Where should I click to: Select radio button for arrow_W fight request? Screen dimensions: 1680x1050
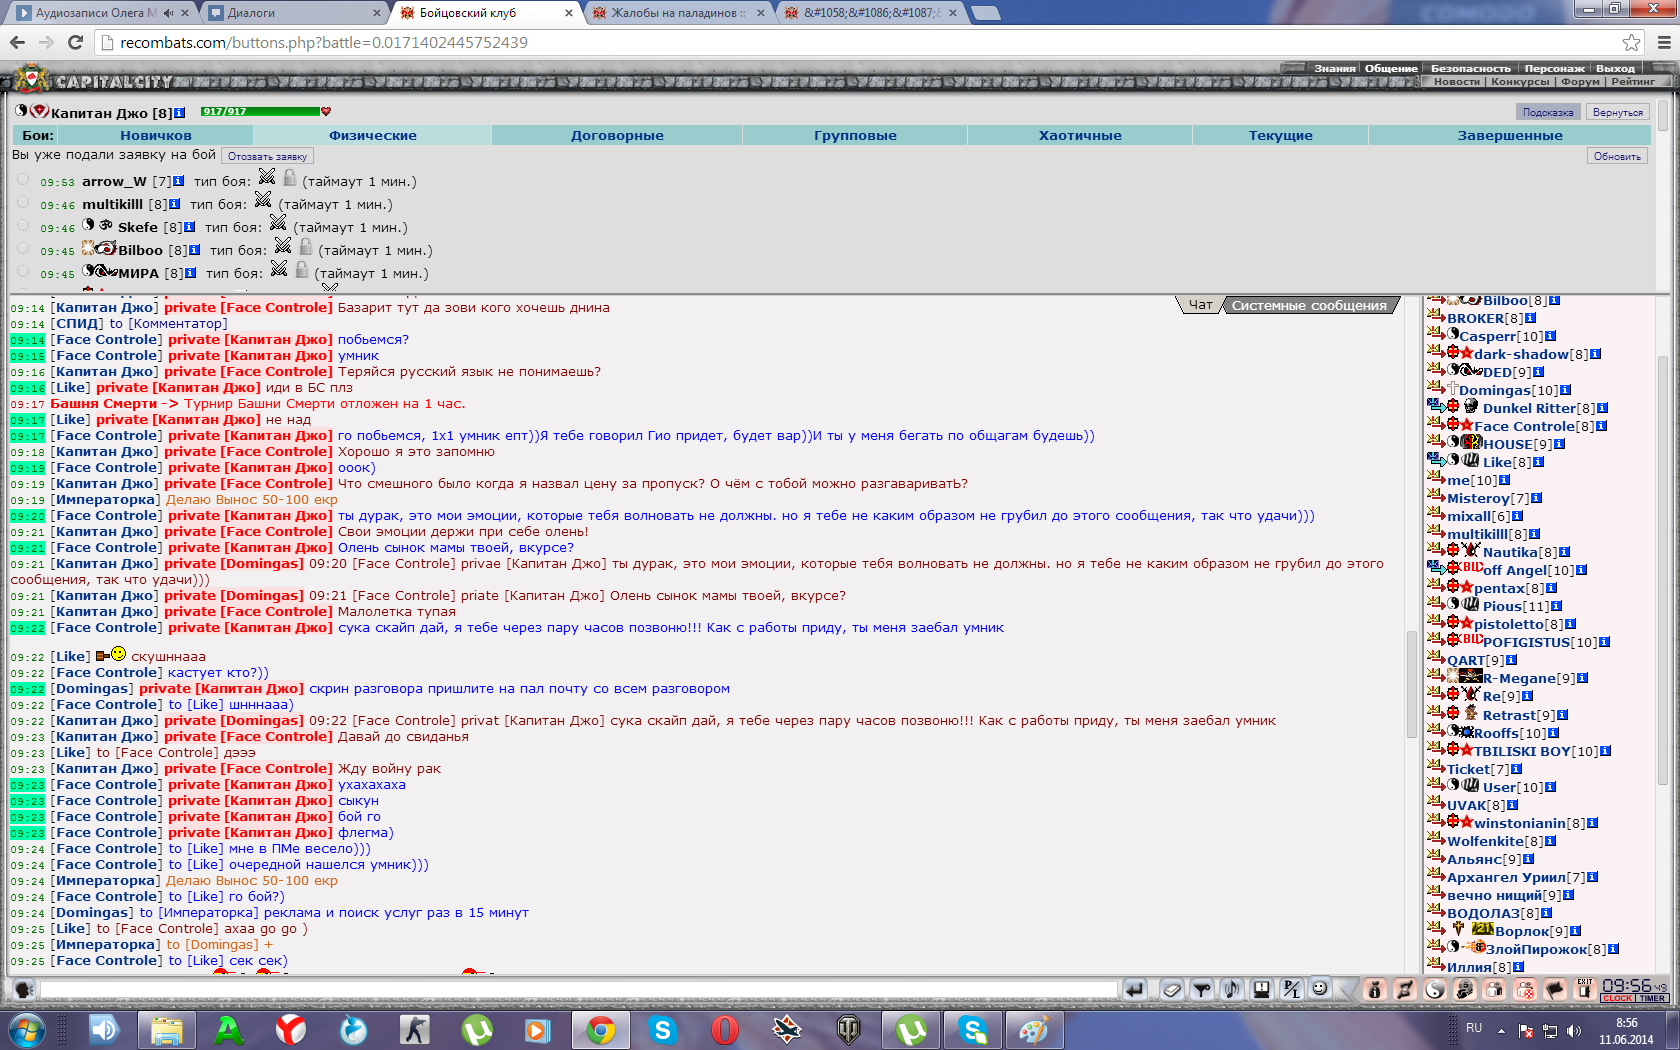coord(23,180)
